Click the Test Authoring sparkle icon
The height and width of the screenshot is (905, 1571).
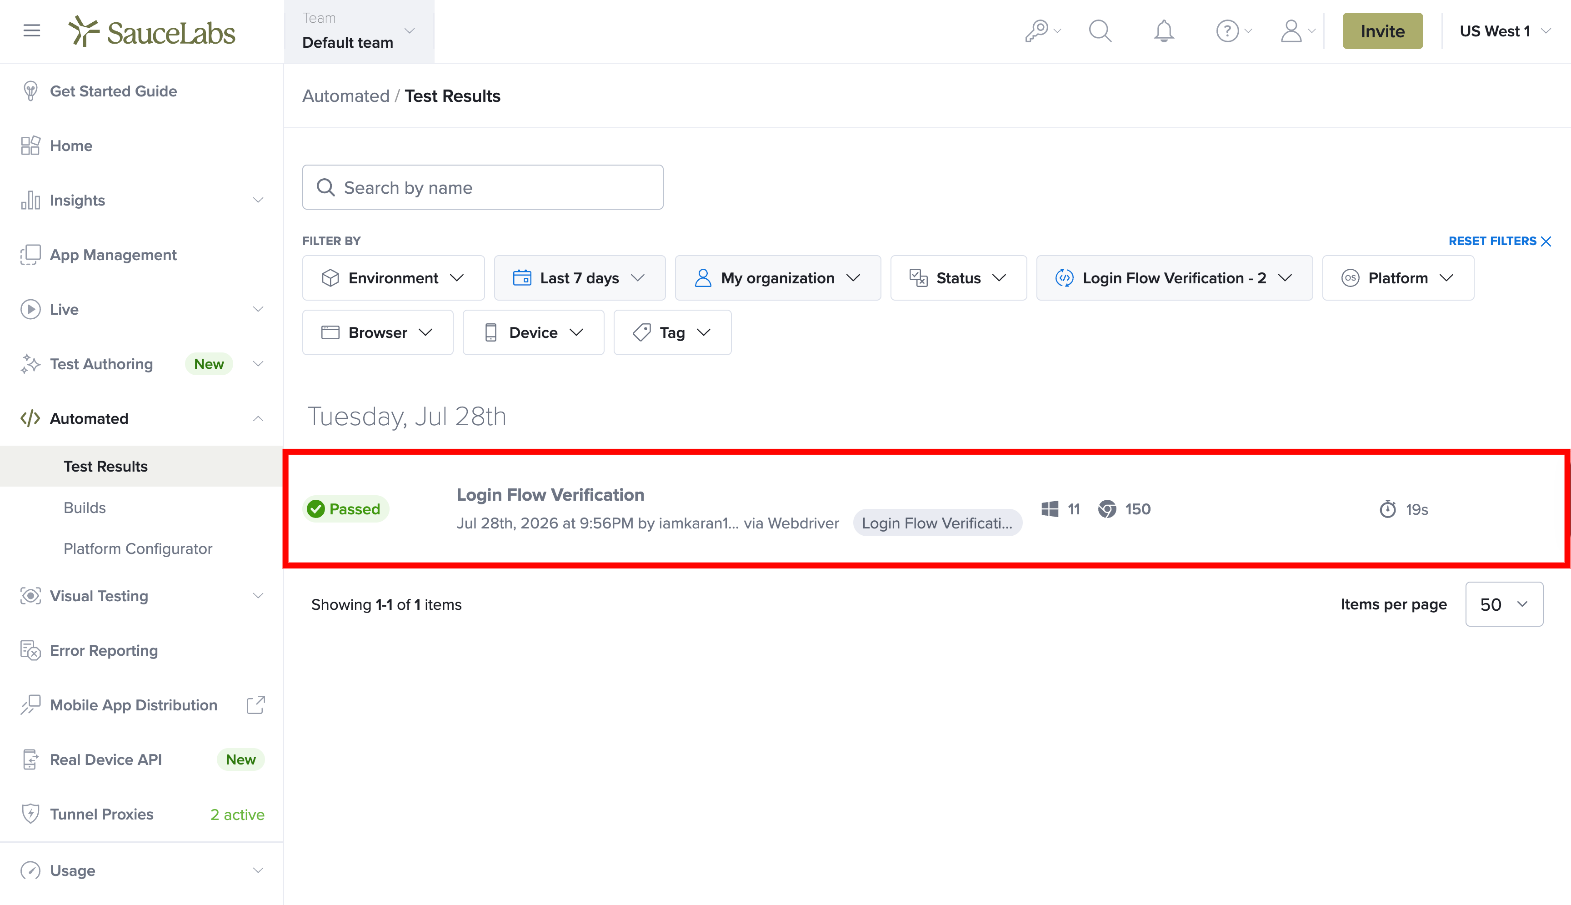pos(31,364)
